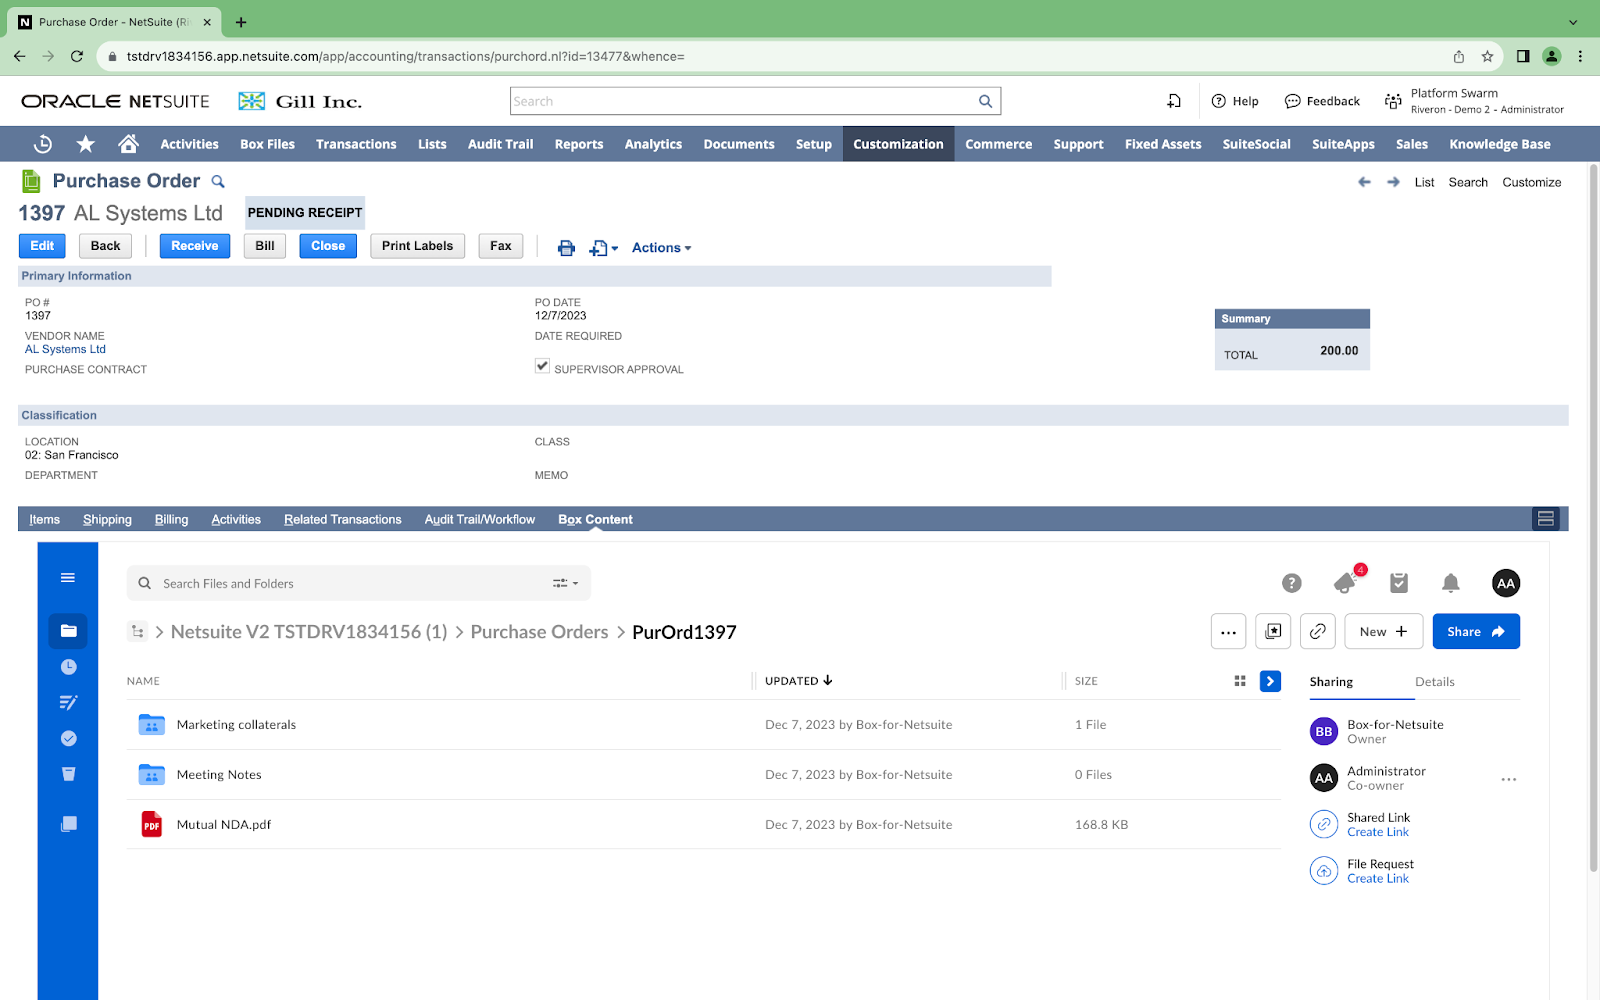Collapse the Box sharing sidebar arrow

coord(1270,681)
